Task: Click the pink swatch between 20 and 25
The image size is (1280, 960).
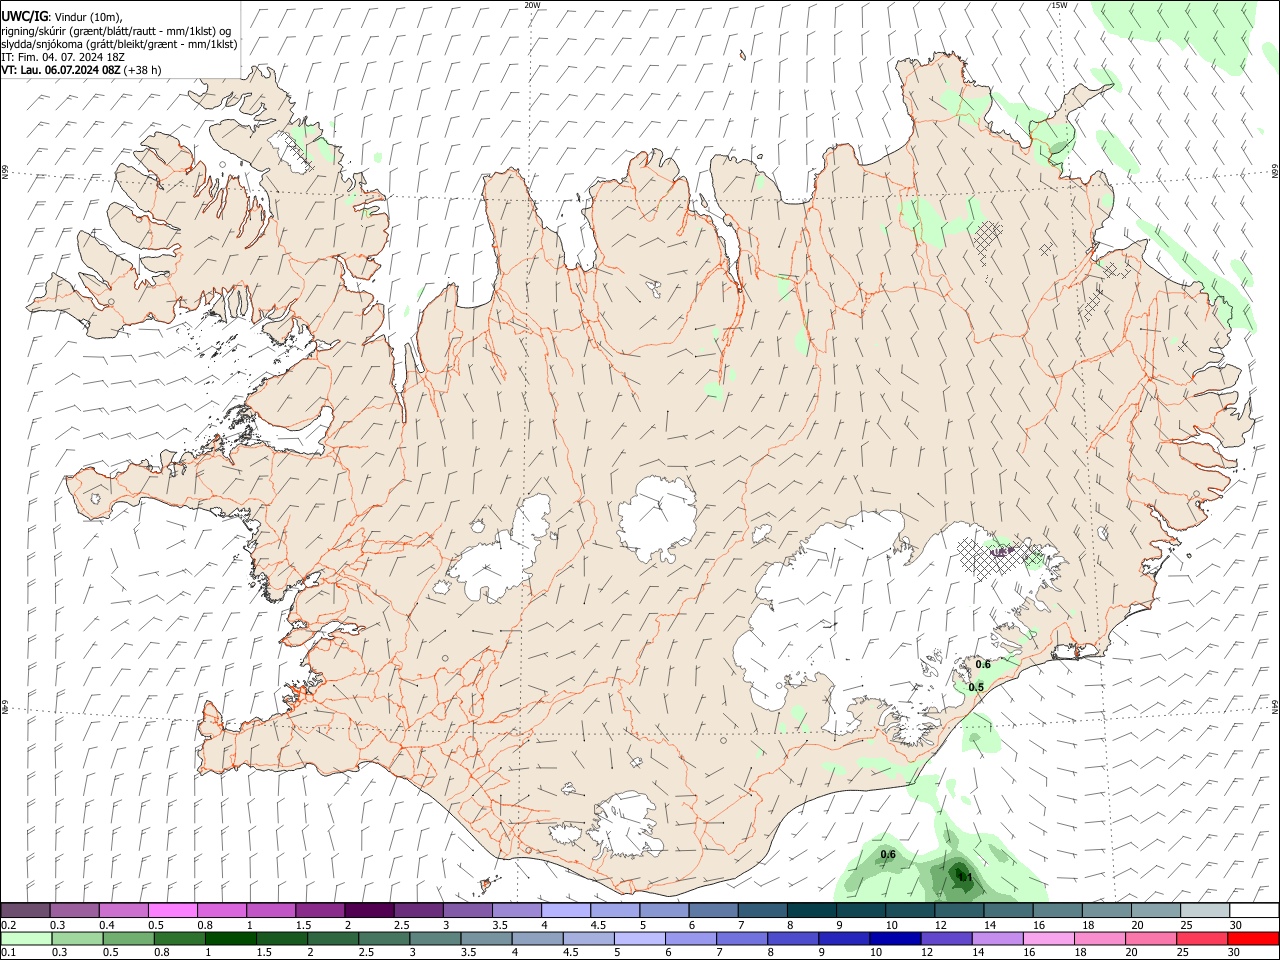Action: [1151, 939]
